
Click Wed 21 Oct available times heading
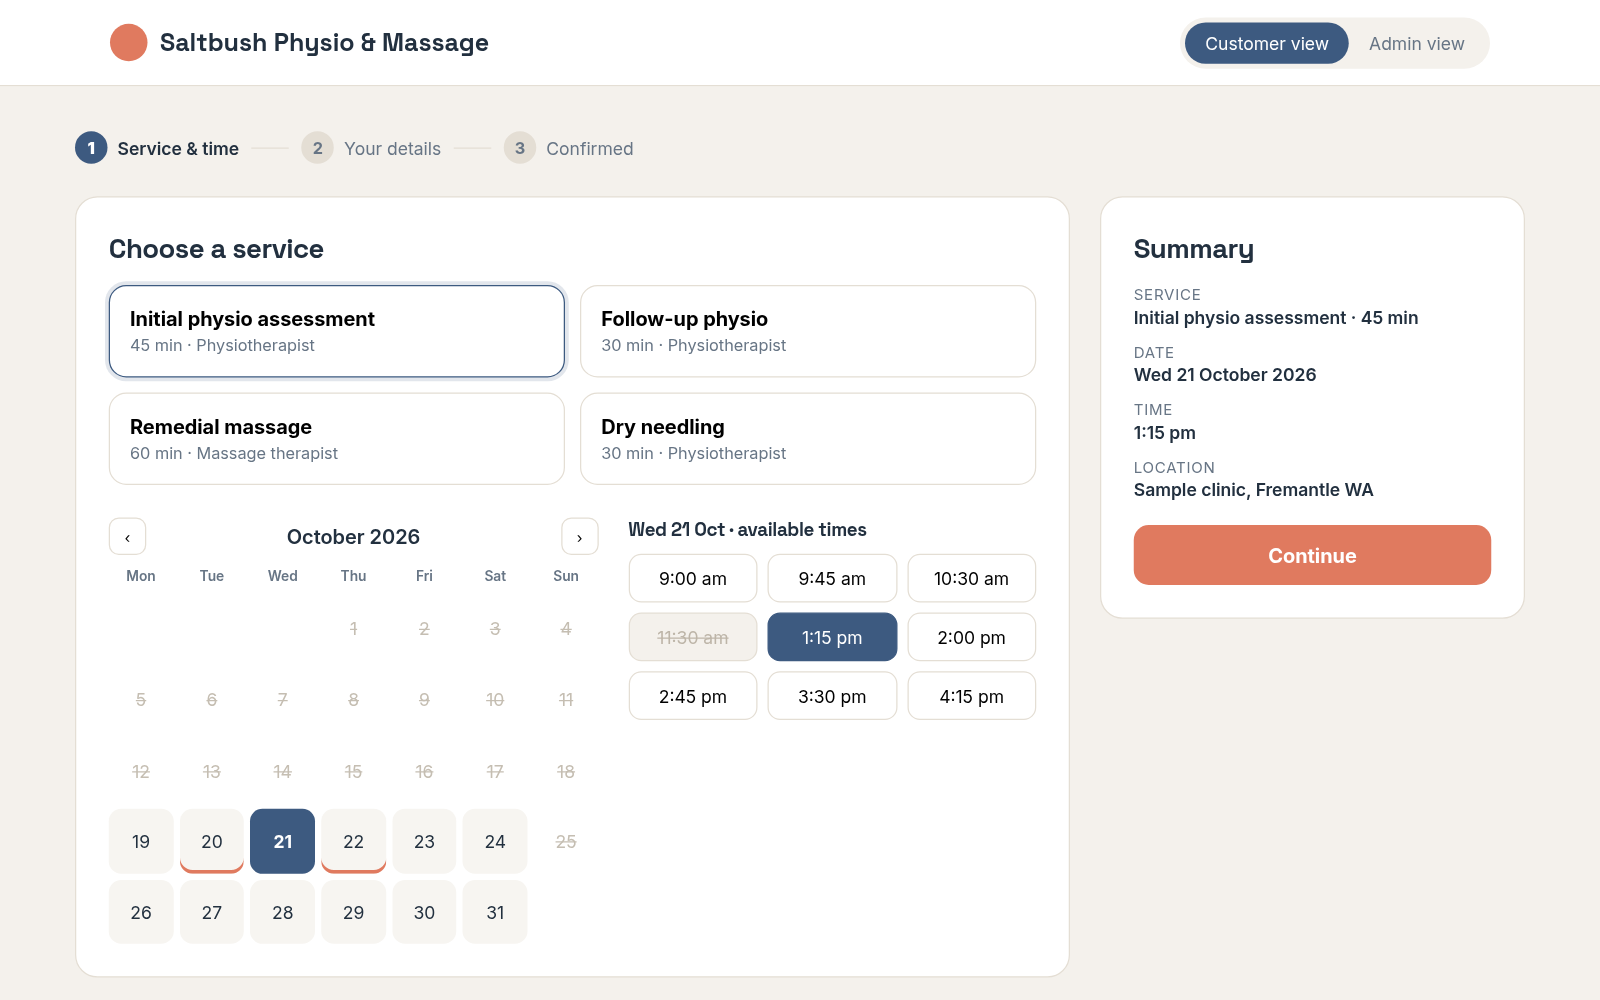coord(747,530)
